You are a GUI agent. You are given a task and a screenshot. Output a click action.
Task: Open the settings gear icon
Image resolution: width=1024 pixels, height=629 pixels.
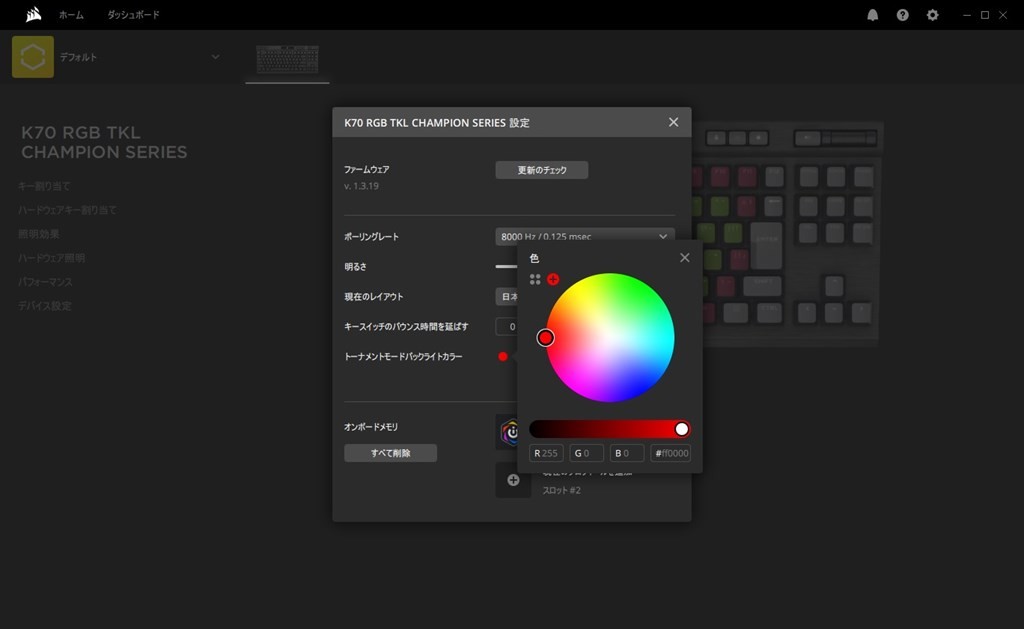point(933,15)
